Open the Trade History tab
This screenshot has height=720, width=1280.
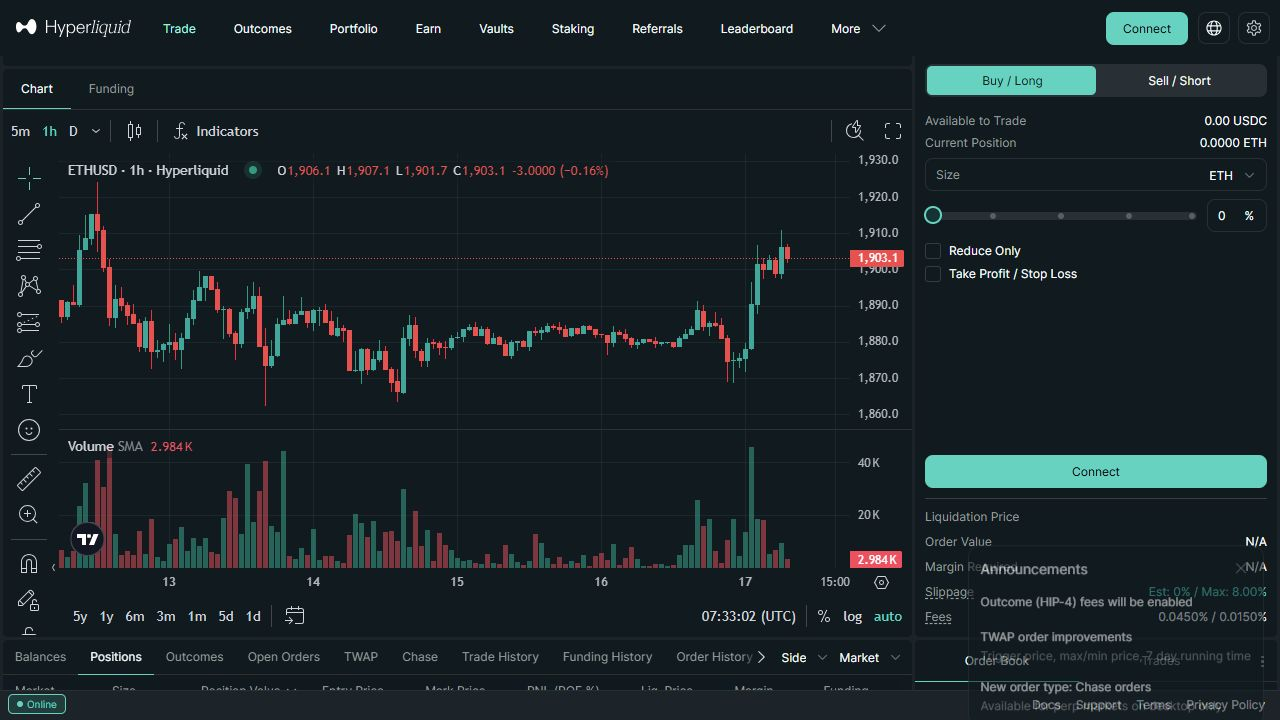pos(500,657)
